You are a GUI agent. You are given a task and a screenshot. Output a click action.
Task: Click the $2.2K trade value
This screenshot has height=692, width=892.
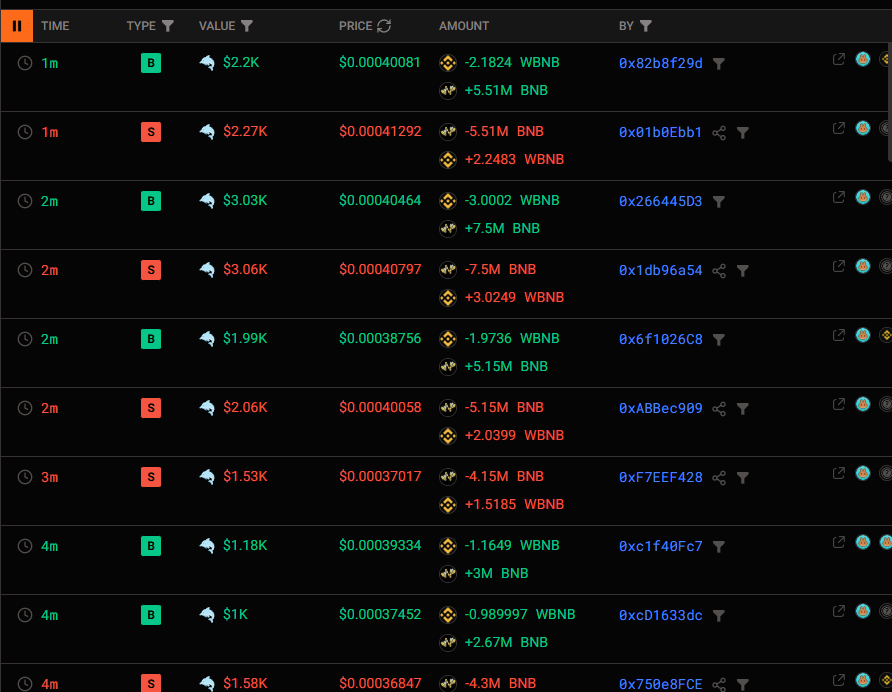coord(241,62)
